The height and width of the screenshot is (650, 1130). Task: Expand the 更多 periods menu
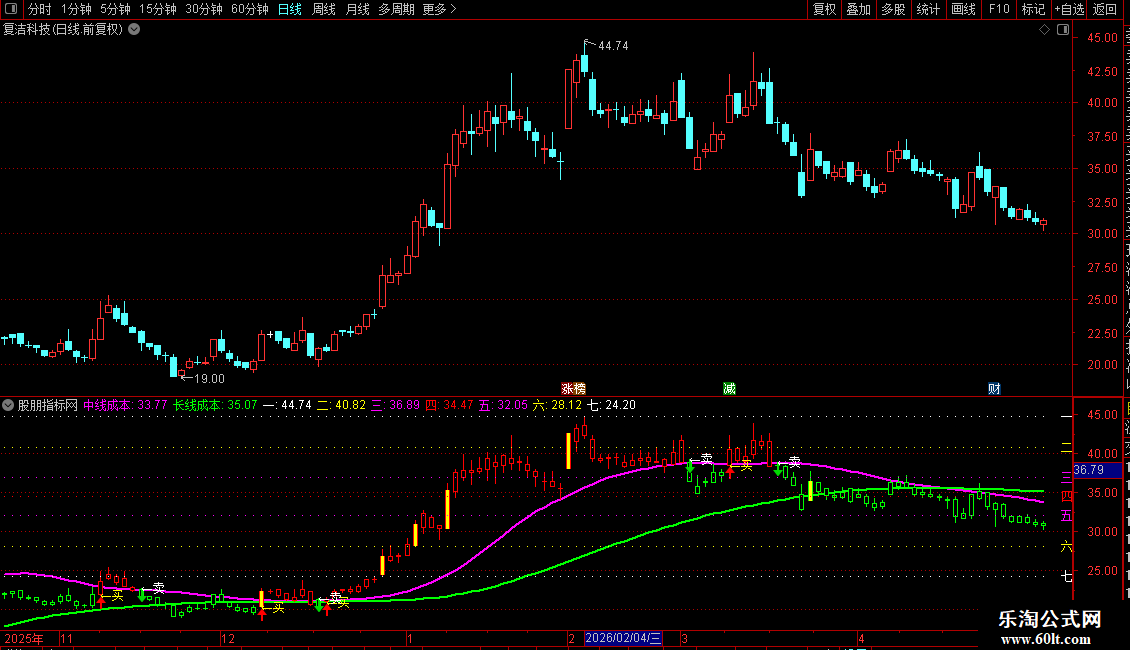click(x=439, y=9)
